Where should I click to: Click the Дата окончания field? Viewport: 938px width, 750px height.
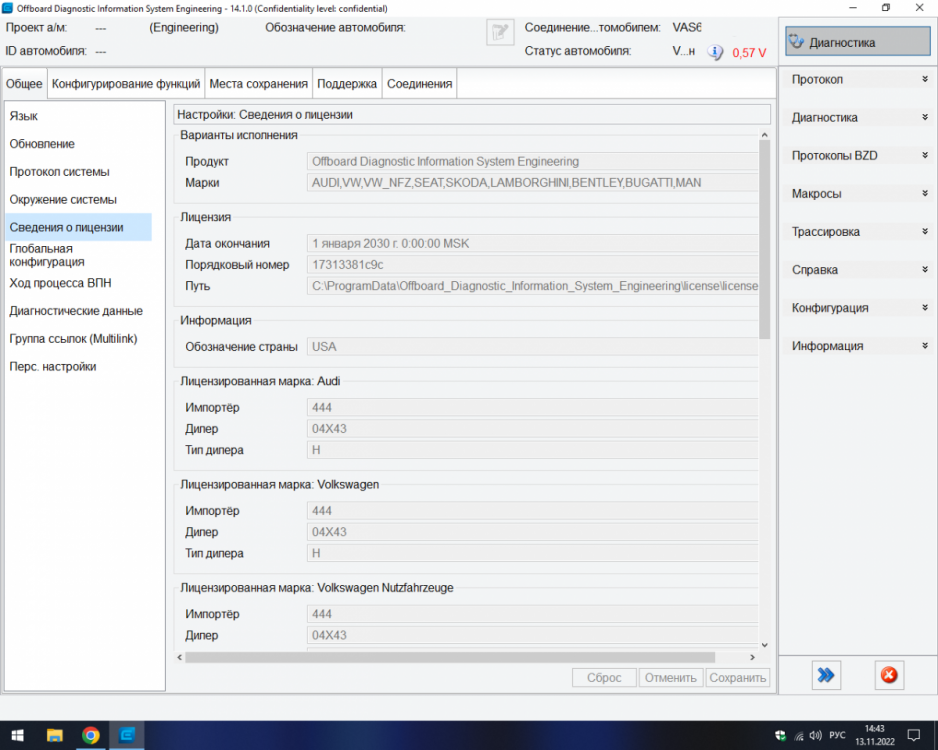pyautogui.click(x=532, y=243)
